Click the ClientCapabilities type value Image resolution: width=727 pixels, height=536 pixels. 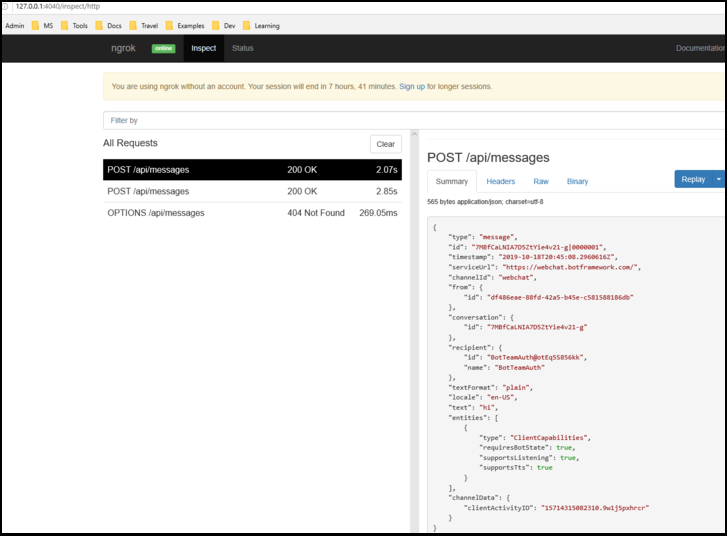coord(550,438)
